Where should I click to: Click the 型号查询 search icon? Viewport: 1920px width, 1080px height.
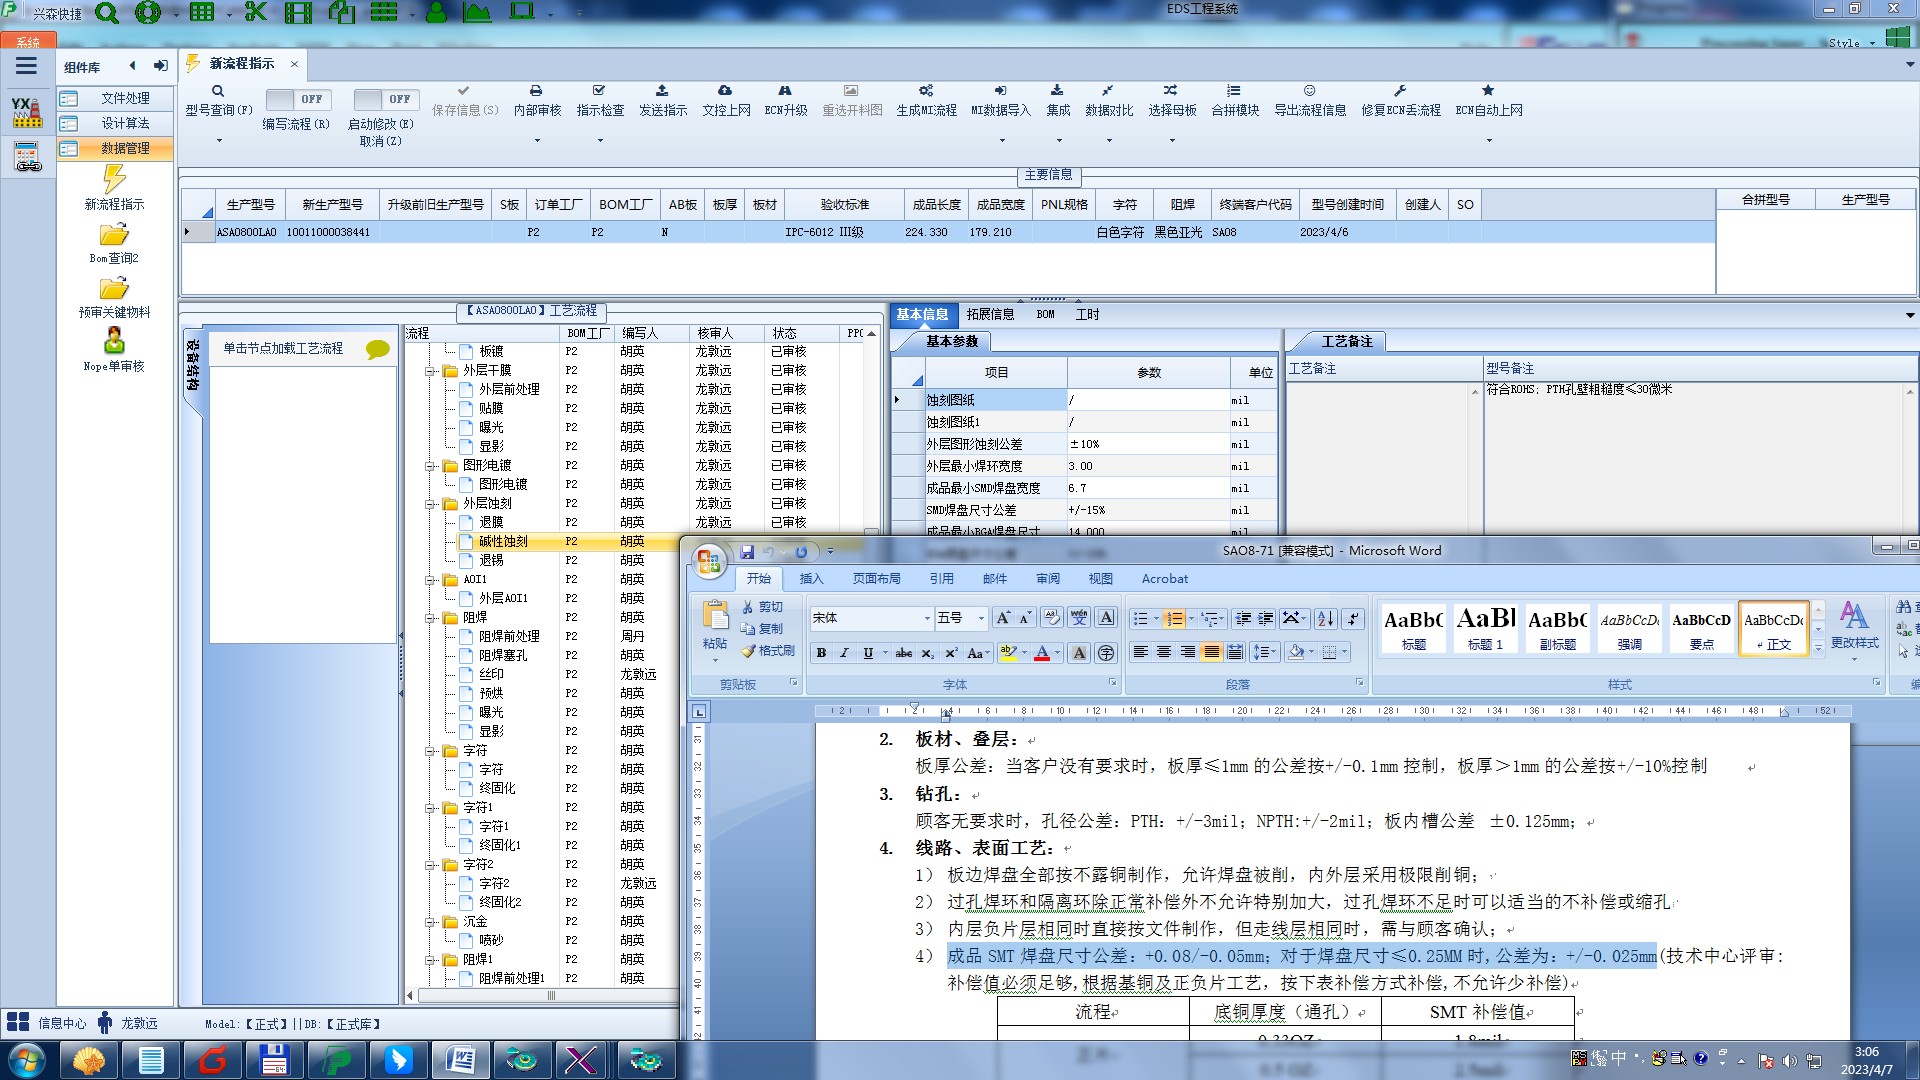click(x=218, y=91)
